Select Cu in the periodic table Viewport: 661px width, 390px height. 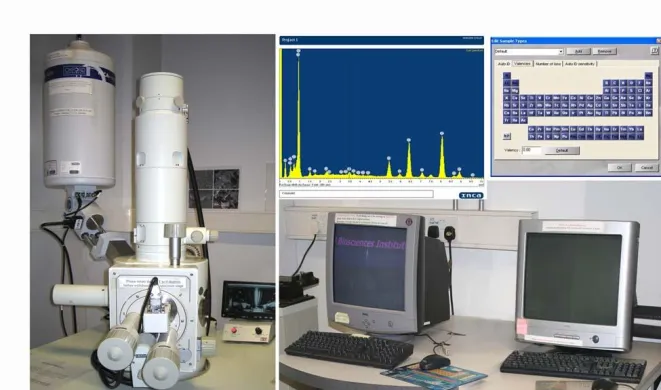[x=590, y=98]
